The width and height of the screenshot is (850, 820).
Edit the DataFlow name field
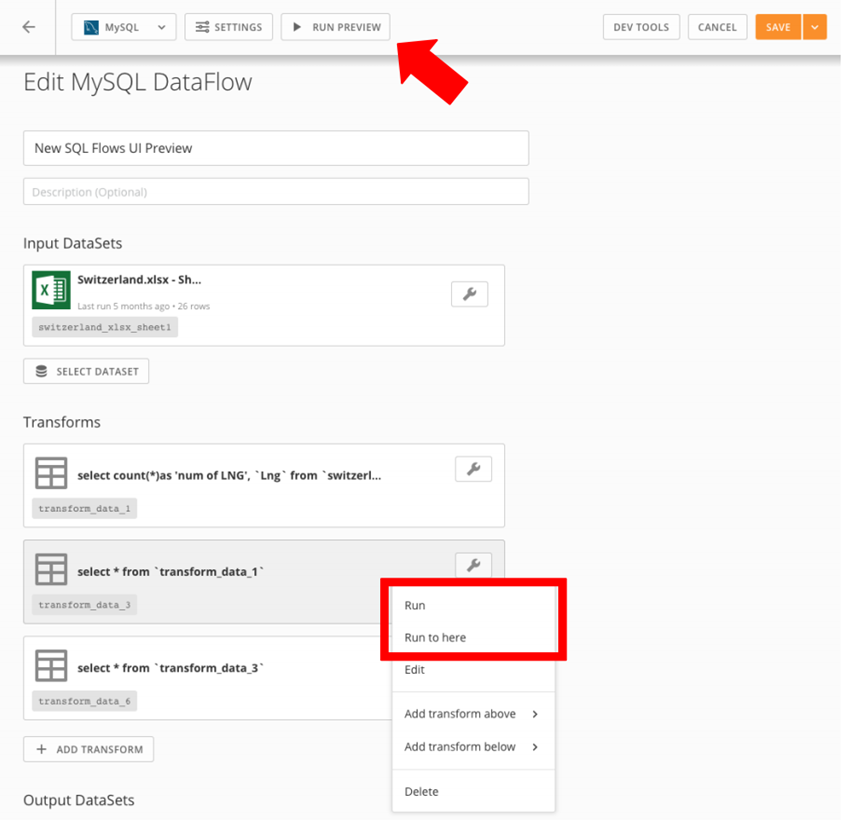pyautogui.click(x=275, y=148)
